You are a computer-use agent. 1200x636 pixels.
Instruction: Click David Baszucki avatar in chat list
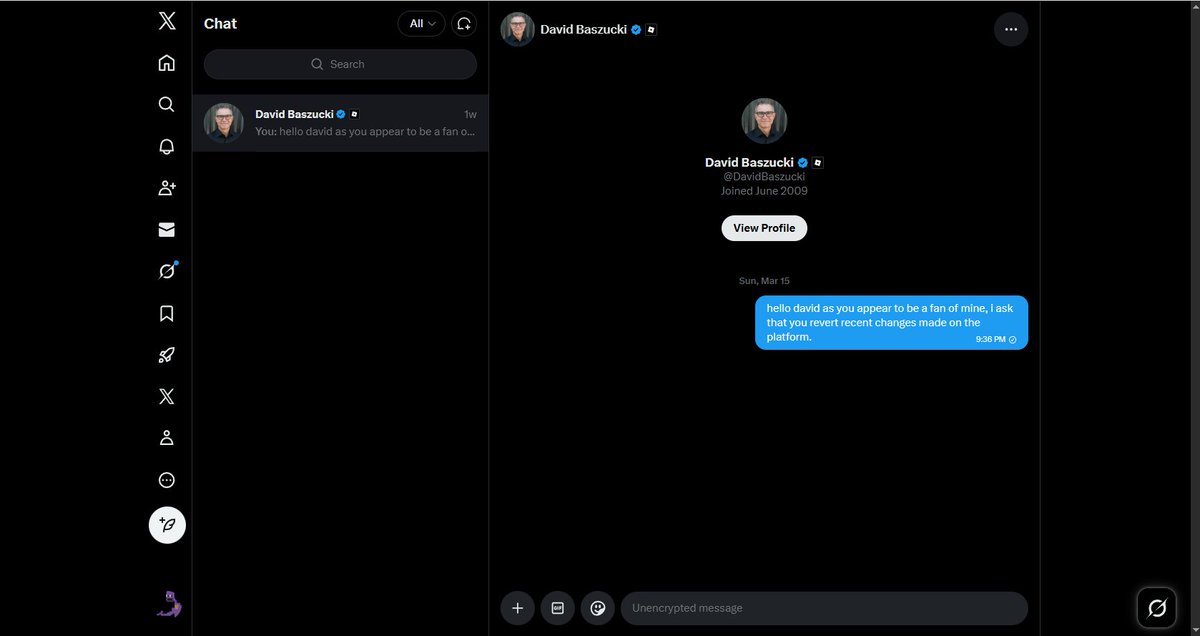click(x=224, y=123)
